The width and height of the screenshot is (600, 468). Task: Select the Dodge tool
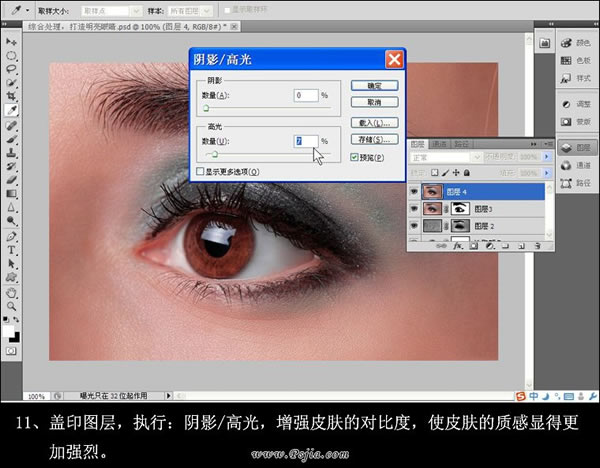tap(11, 221)
